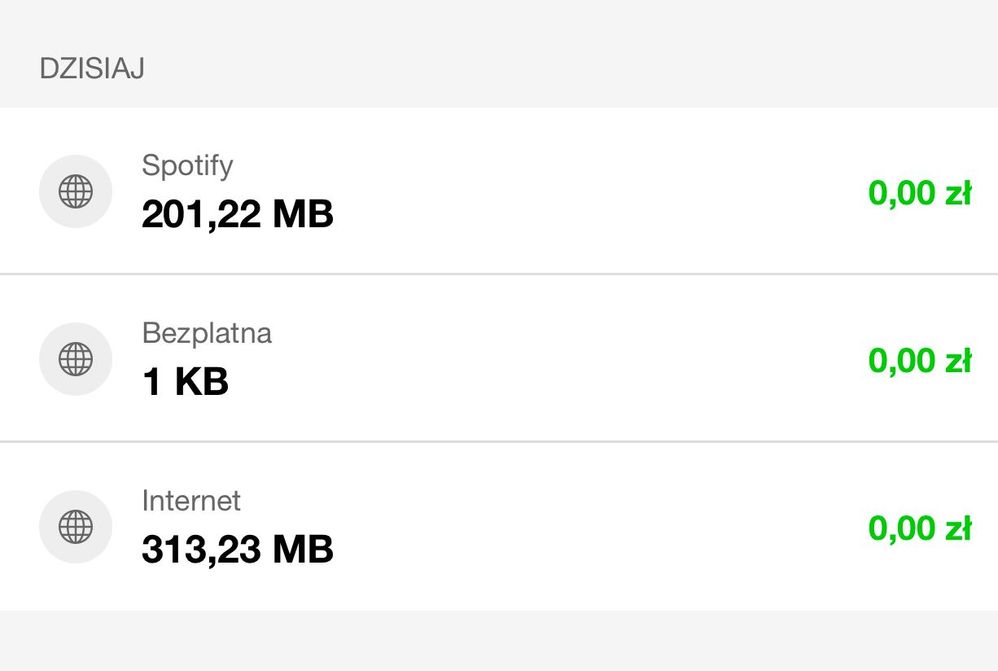This screenshot has width=998, height=671.
Task: Click the green 0,00 zł for Bezplatna
Action: pyautogui.click(x=919, y=360)
